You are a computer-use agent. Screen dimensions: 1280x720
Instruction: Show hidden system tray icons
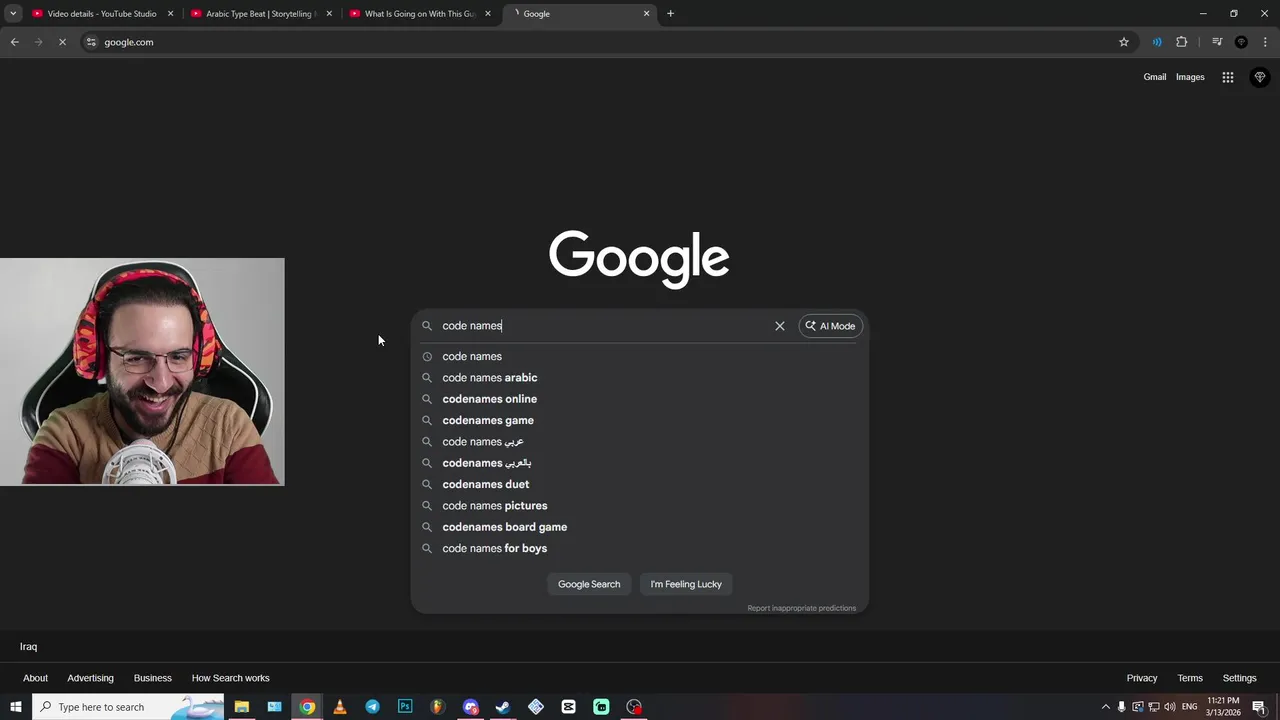1105,707
